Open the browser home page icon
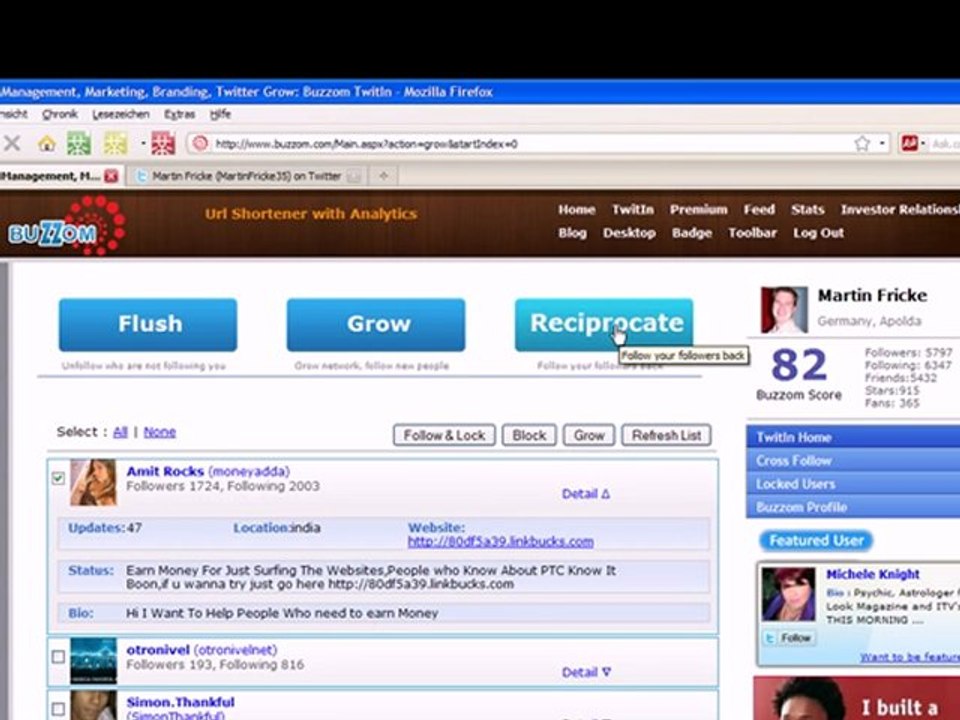 coord(47,144)
